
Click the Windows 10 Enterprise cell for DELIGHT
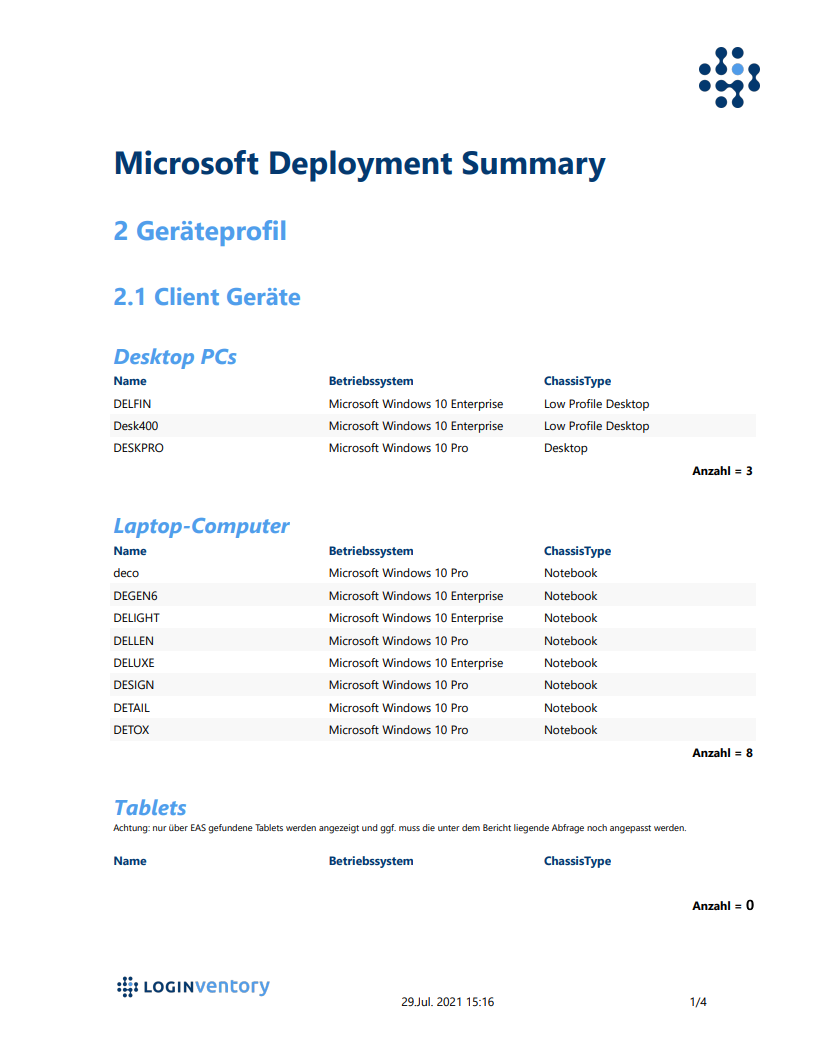[x=416, y=618]
